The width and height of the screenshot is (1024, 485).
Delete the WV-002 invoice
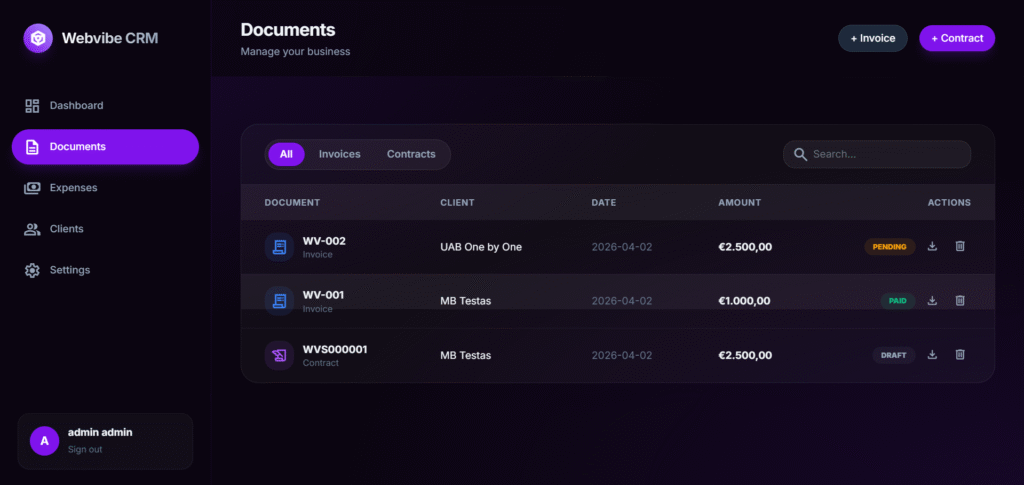[x=960, y=247]
